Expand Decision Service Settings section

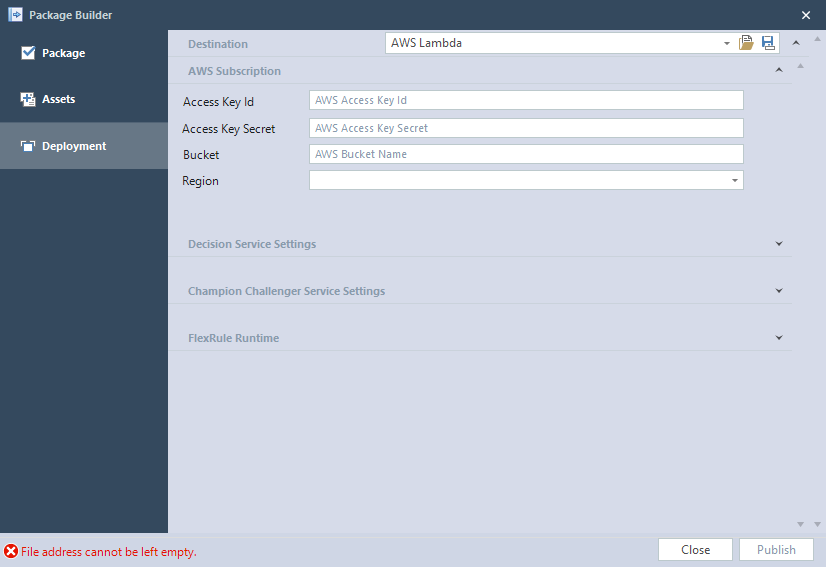(779, 243)
